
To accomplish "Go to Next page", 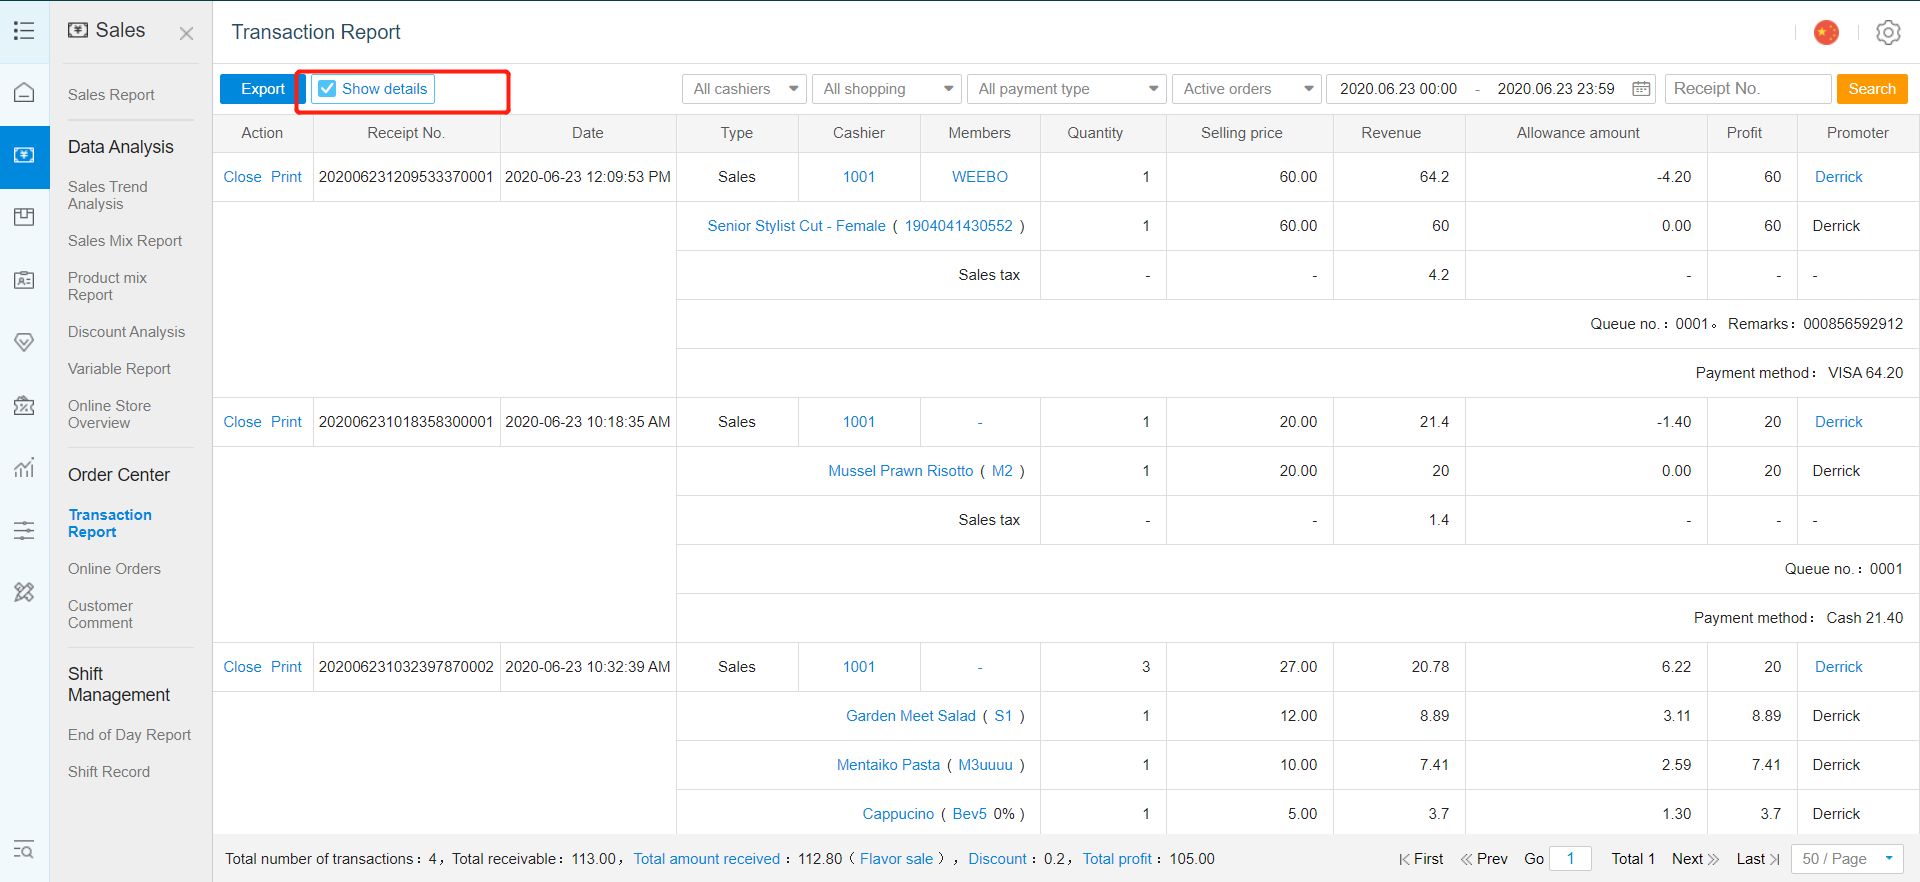I will [x=1695, y=859].
